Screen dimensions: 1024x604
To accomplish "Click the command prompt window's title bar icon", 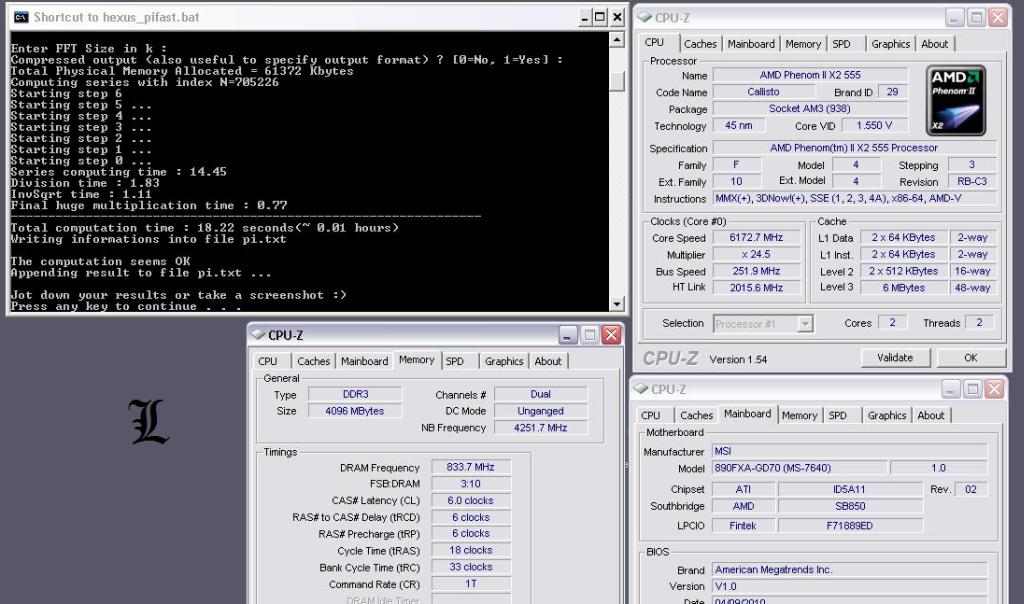I will [x=20, y=17].
